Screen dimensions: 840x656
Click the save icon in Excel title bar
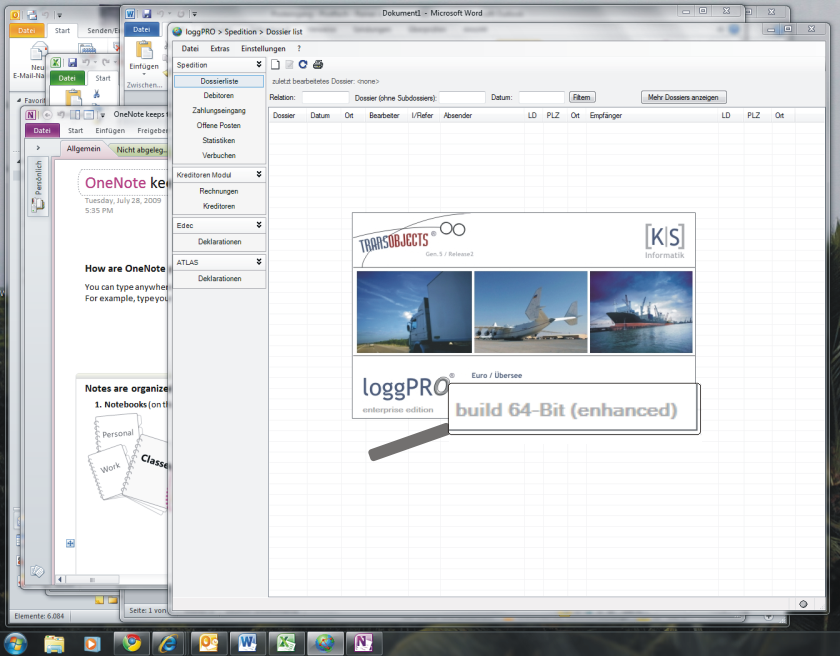(x=72, y=63)
